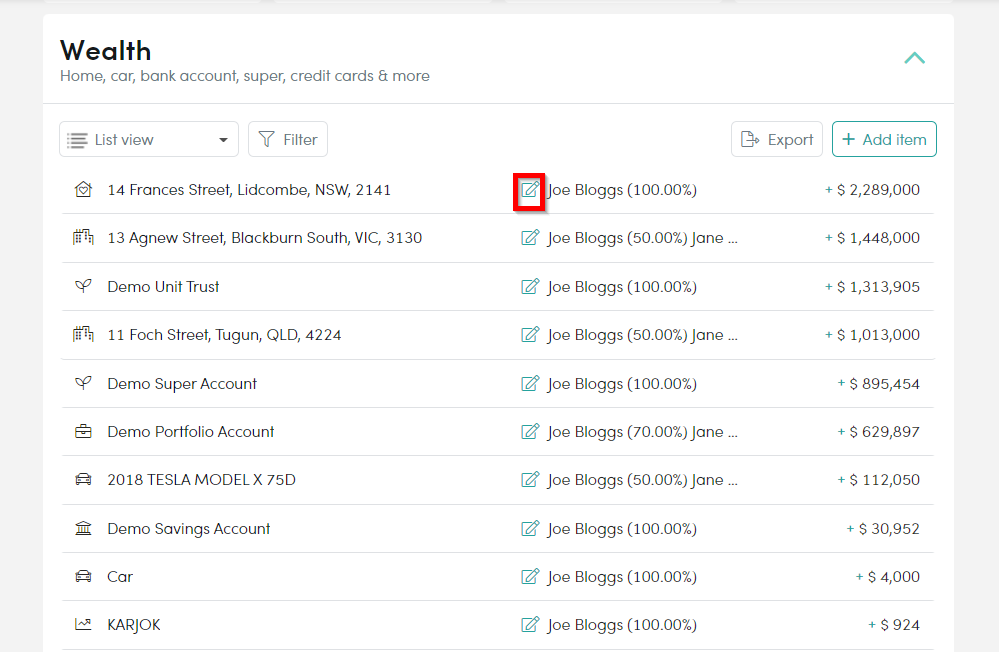The image size is (999, 652).
Task: Click briefcase icon beside Demo Portfolio Account
Action: point(83,431)
